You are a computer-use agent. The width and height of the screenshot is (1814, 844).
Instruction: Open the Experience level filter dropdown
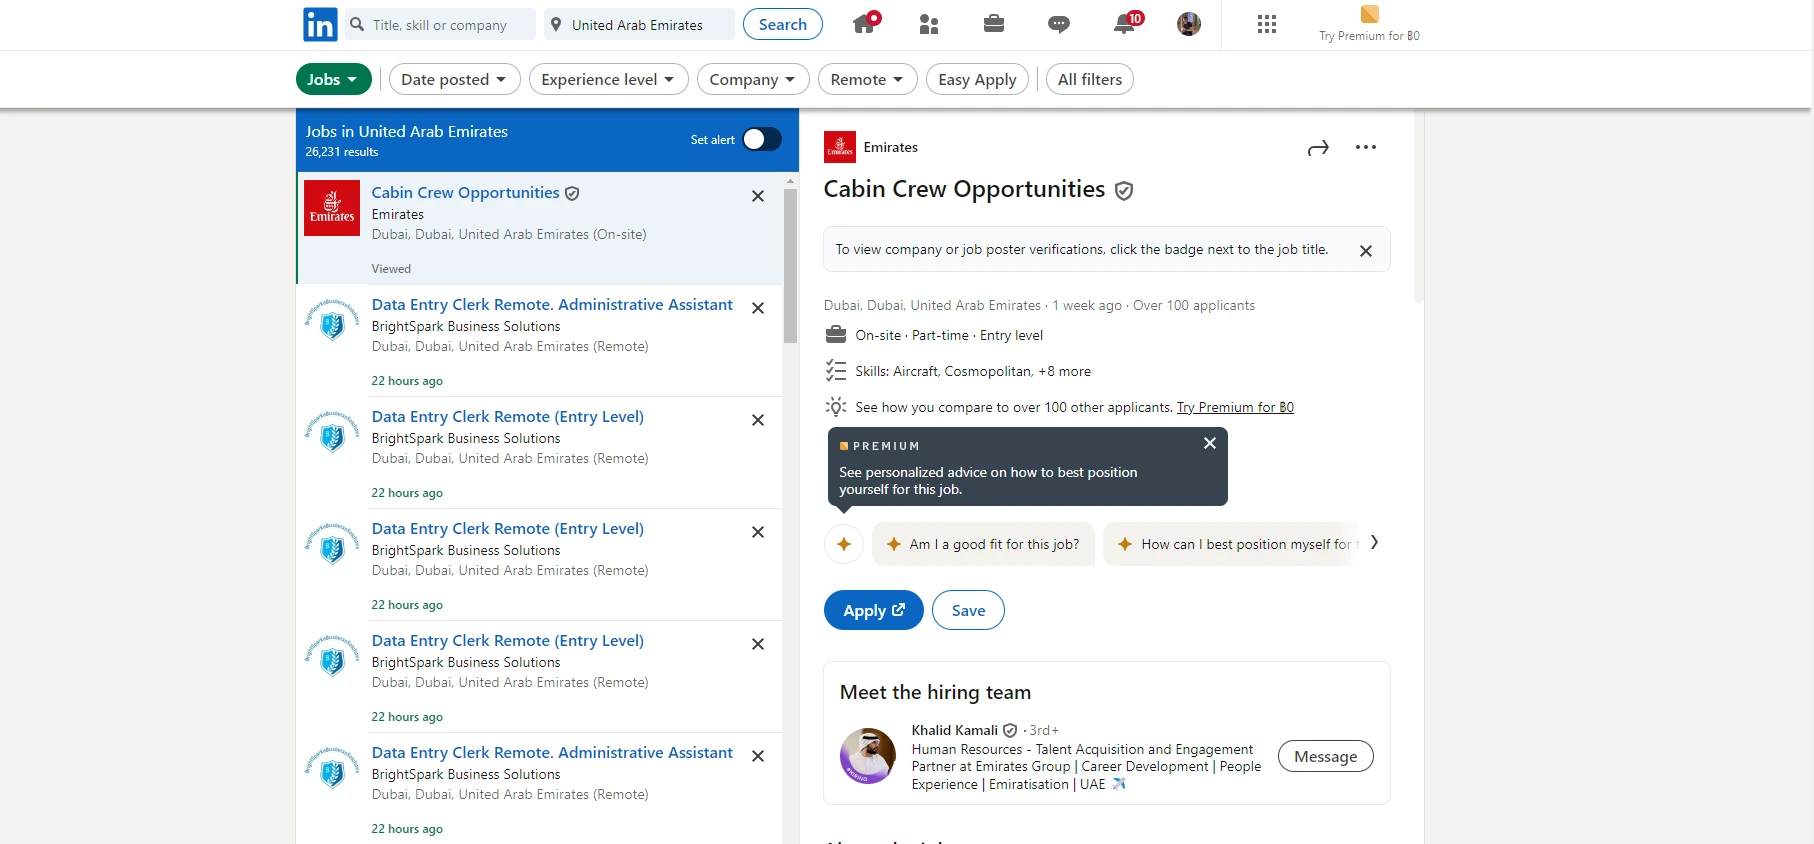point(609,79)
